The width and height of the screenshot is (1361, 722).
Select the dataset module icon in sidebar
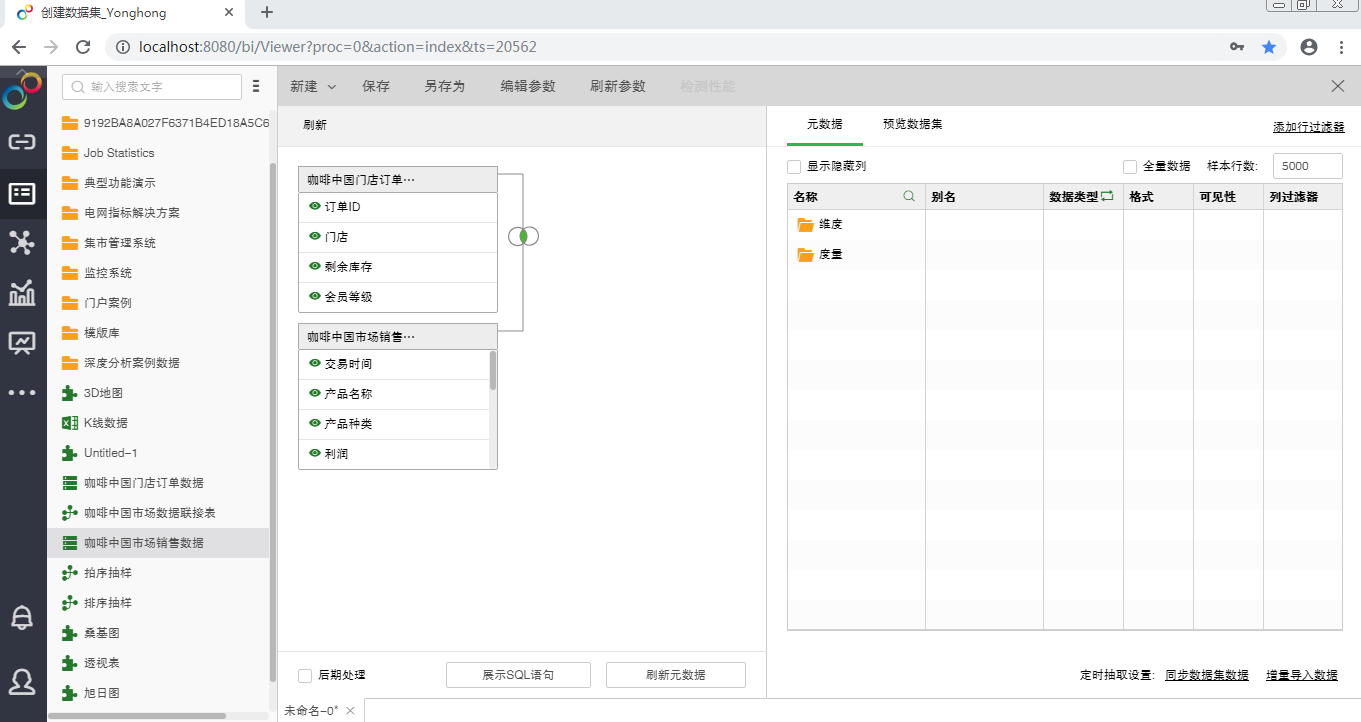pyautogui.click(x=22, y=193)
